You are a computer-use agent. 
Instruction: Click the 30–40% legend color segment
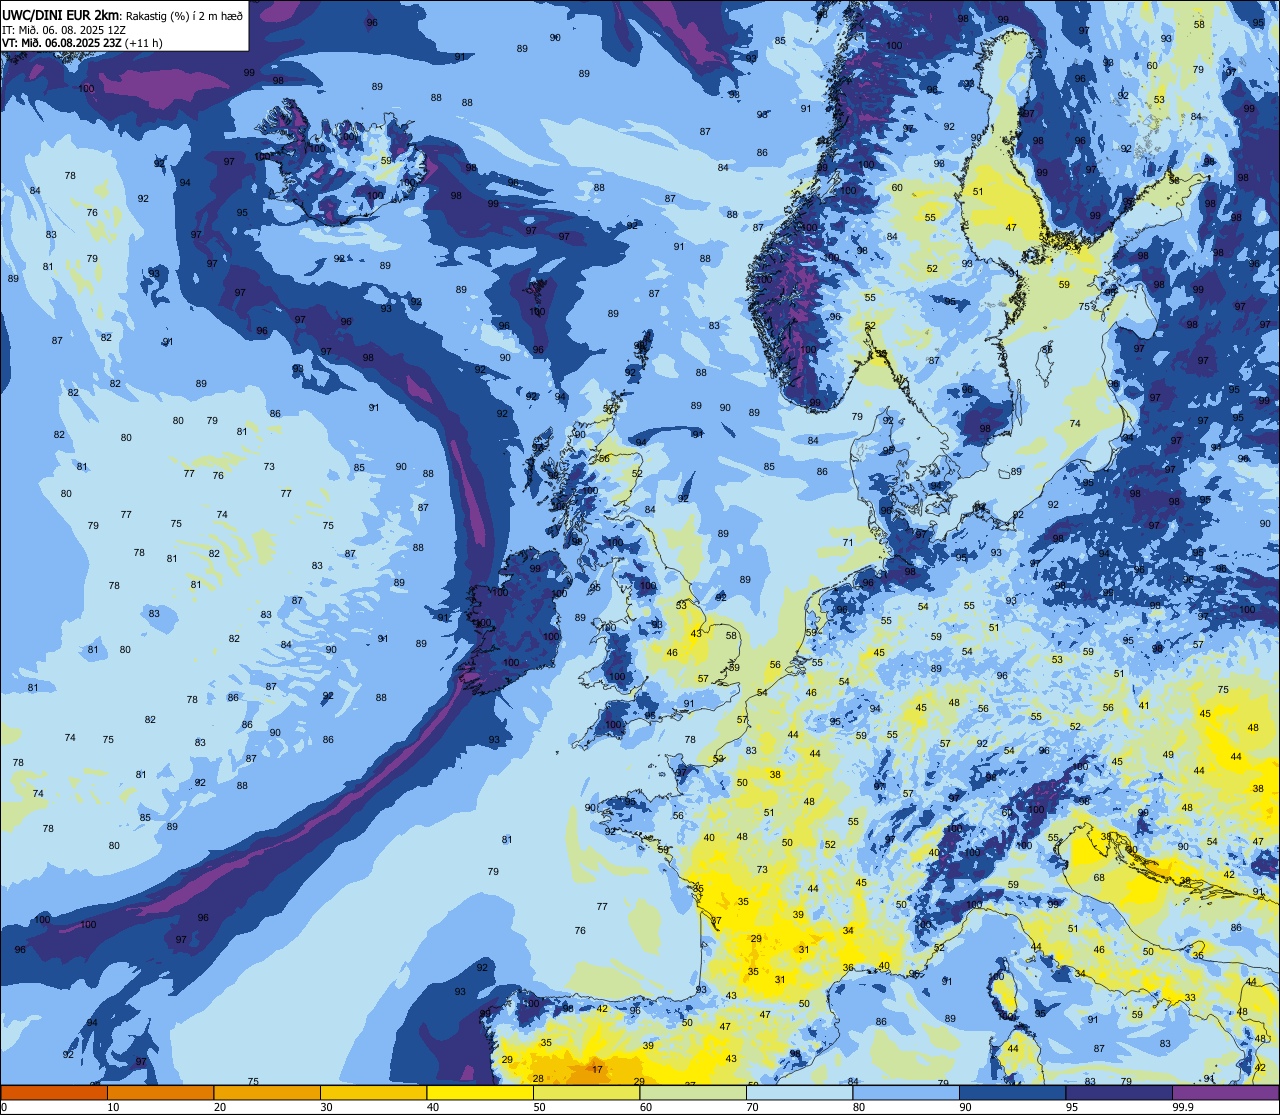373,1093
